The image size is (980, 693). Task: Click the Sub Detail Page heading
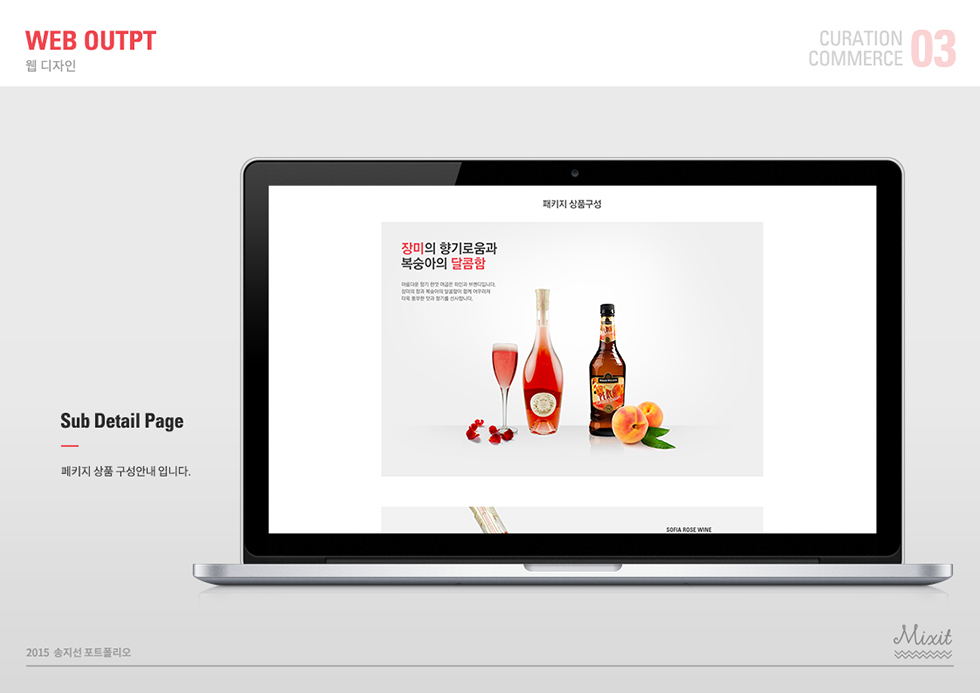(122, 421)
